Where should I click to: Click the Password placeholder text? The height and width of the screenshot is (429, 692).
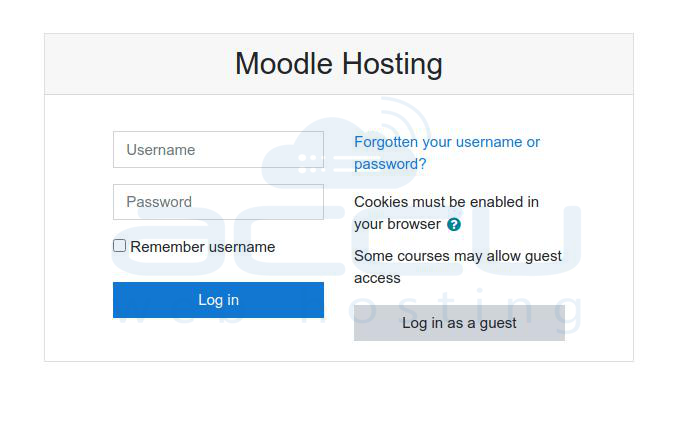[159, 202]
